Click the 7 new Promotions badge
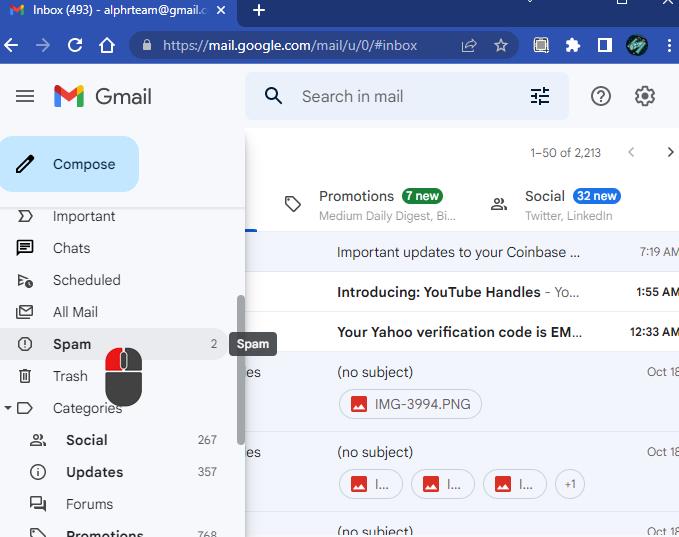Screen dimensions: 679x537 coord(422,196)
